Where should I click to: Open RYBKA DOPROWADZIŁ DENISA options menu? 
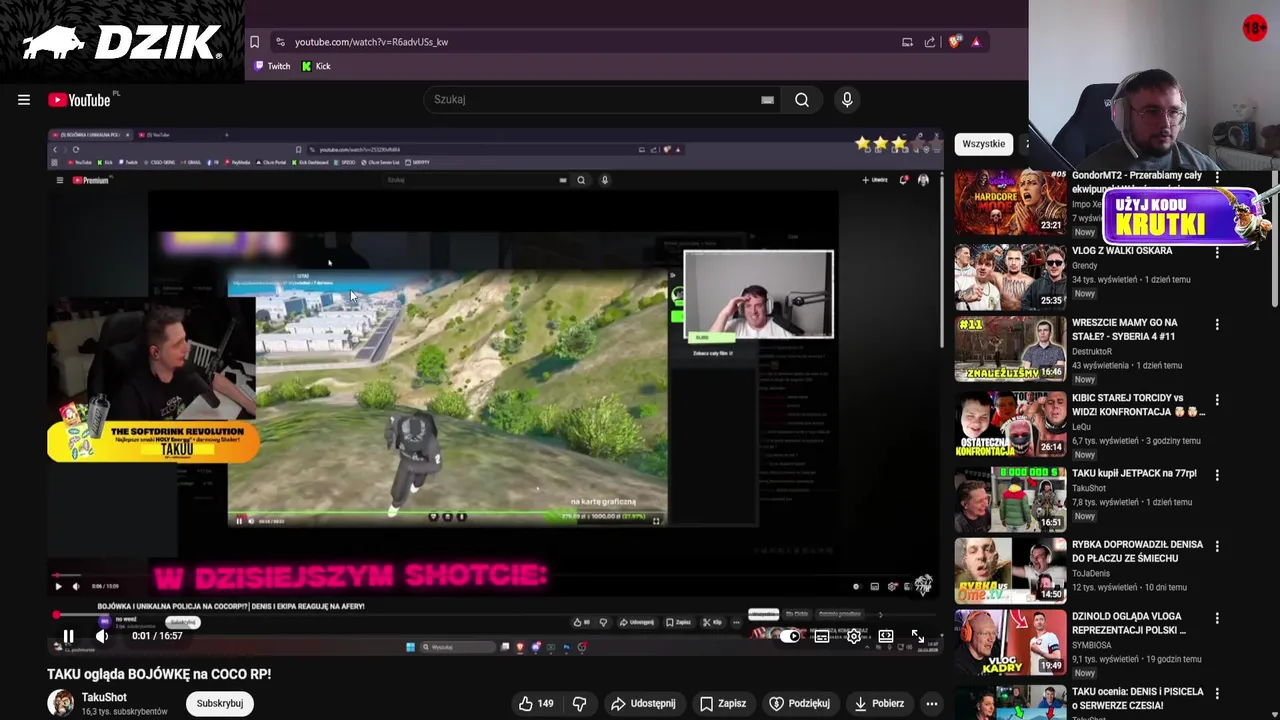pyautogui.click(x=1217, y=547)
